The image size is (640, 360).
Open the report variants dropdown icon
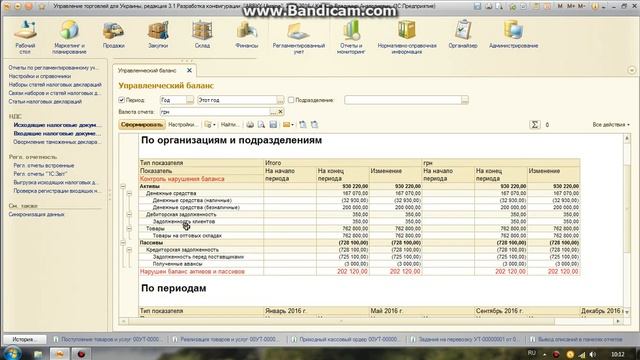(210, 124)
